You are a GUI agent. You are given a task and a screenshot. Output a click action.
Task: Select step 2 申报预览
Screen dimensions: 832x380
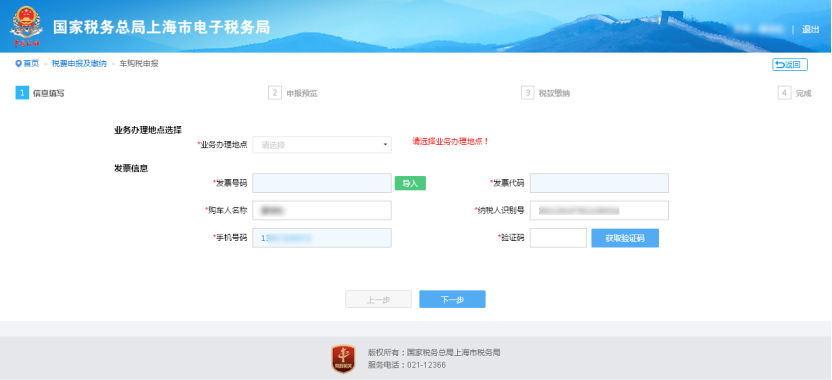click(x=293, y=93)
